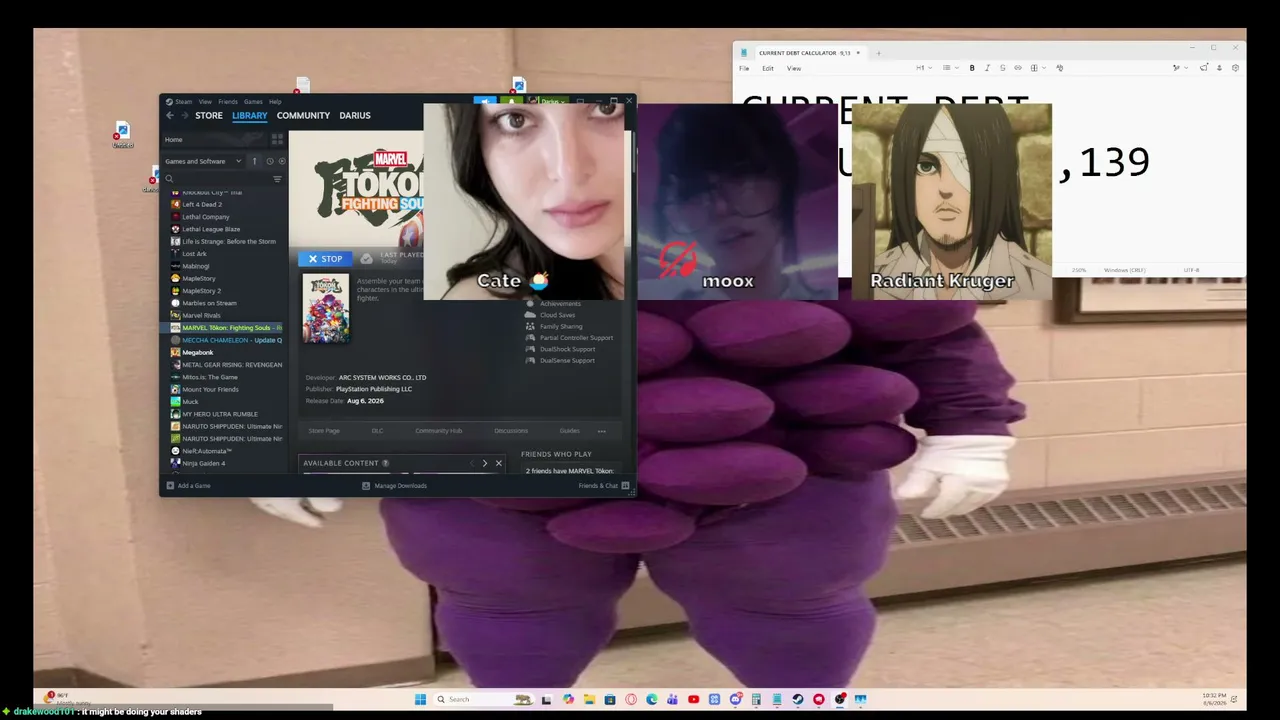The height and width of the screenshot is (720, 1280).
Task: Switch to the LIBRARY tab in Steam
Action: click(x=250, y=115)
